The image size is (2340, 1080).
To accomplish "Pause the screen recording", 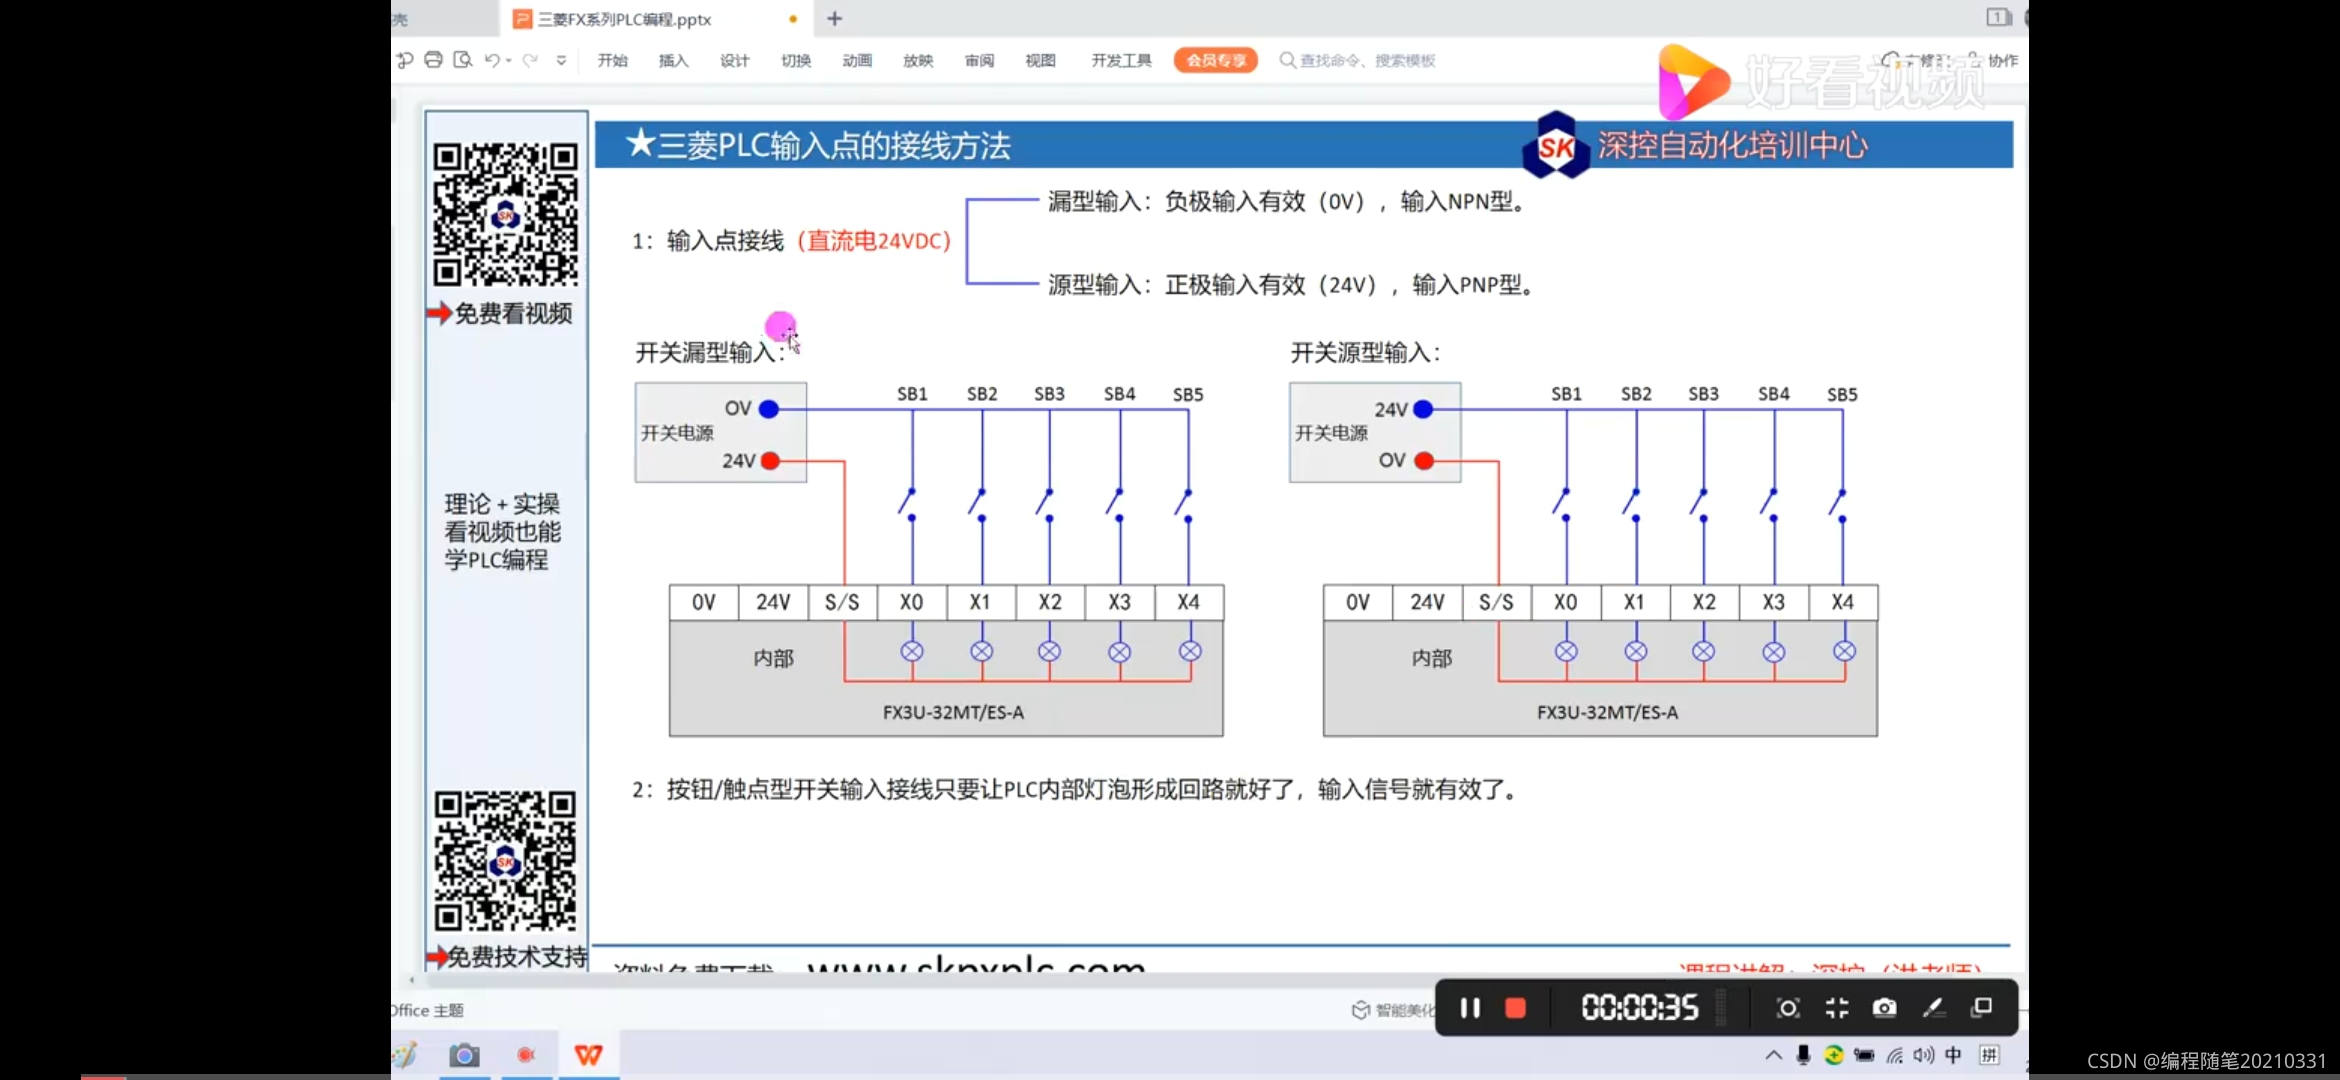I will 1469,1008.
